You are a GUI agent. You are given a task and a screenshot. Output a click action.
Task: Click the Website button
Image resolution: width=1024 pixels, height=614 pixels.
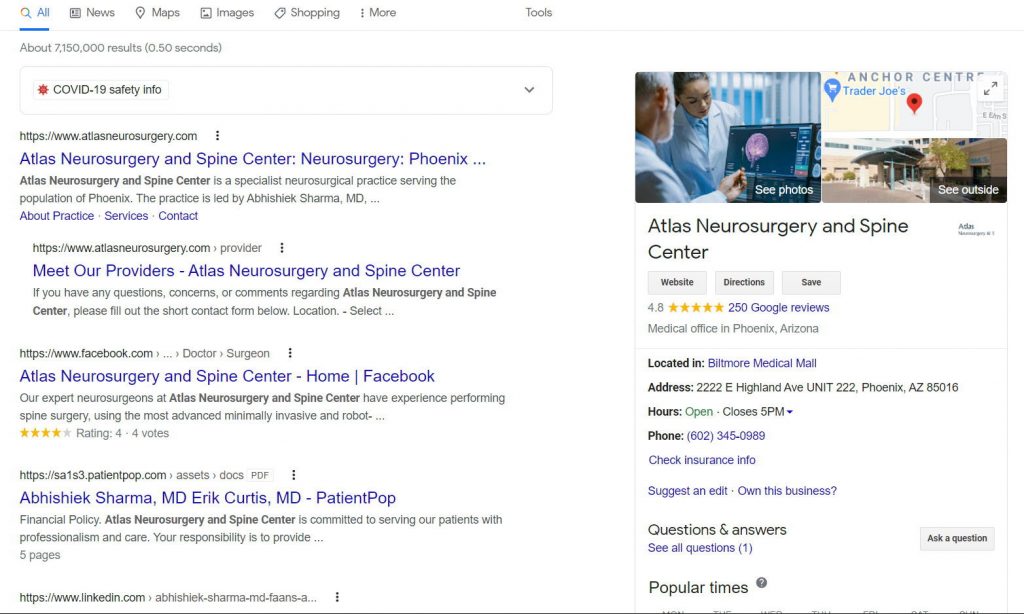tap(677, 283)
